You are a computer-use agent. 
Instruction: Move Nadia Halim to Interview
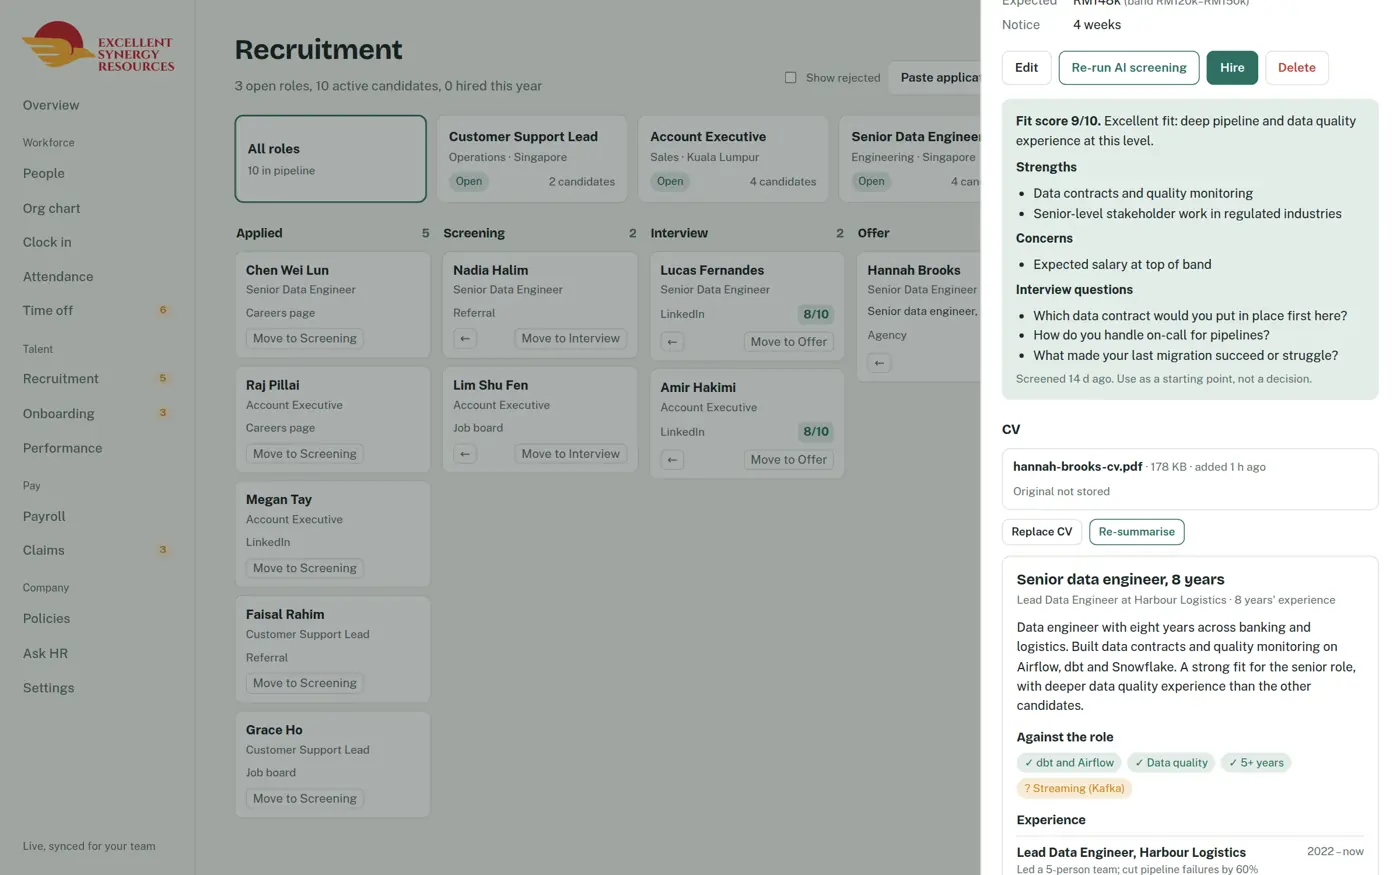pyautogui.click(x=571, y=339)
